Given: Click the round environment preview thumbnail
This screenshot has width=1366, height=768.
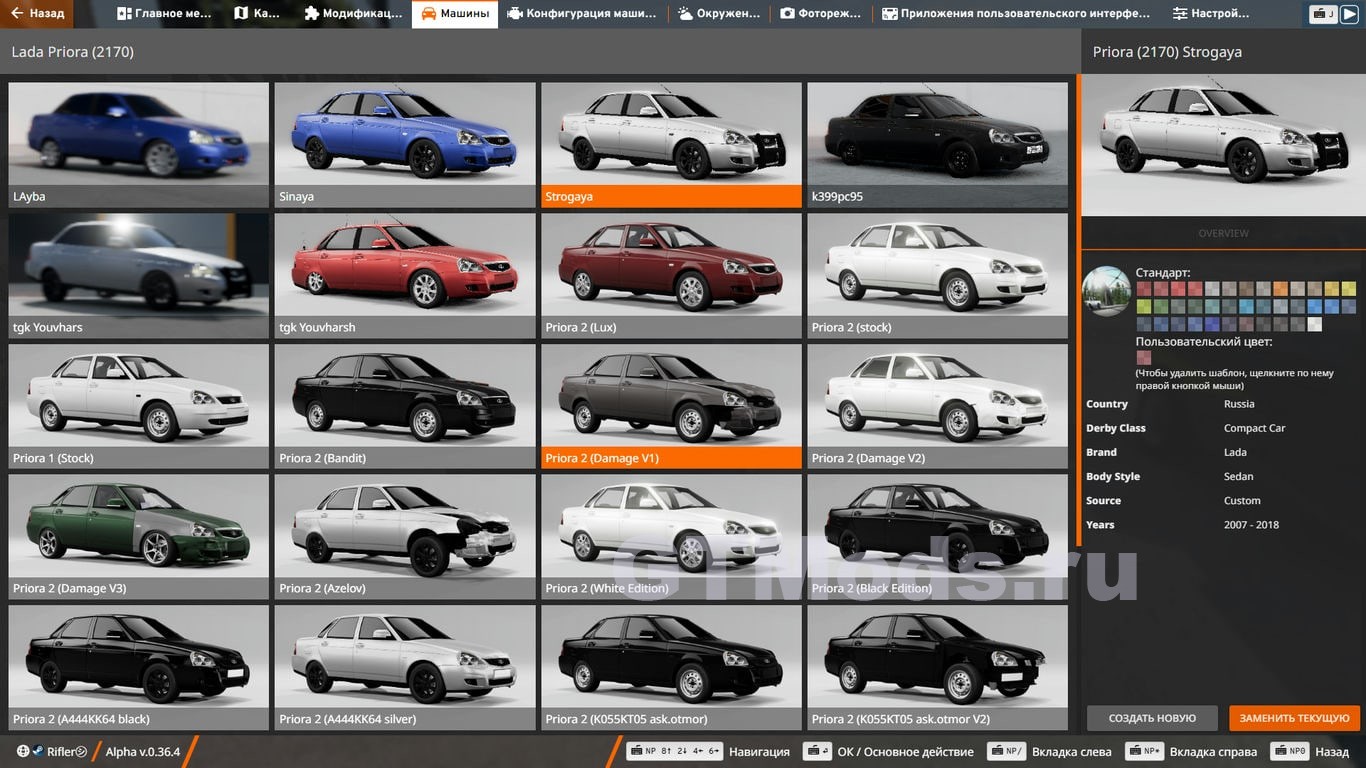Looking at the screenshot, I should pyautogui.click(x=1107, y=291).
